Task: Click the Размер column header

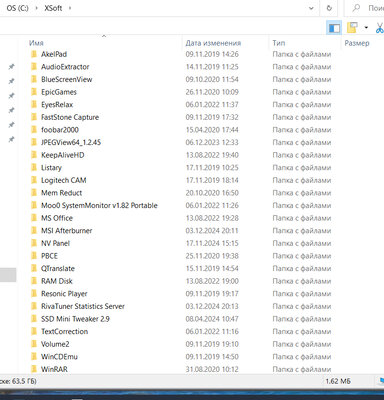Action: (x=357, y=43)
